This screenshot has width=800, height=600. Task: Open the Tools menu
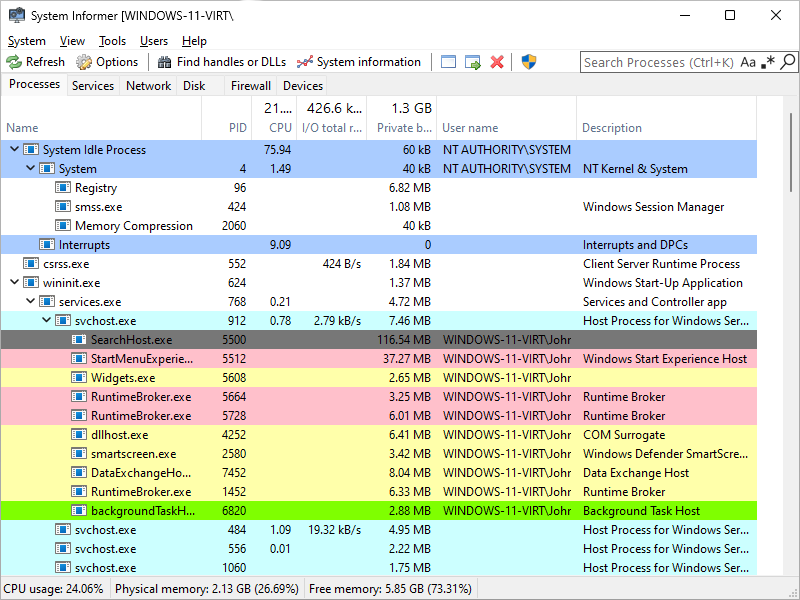tap(112, 41)
